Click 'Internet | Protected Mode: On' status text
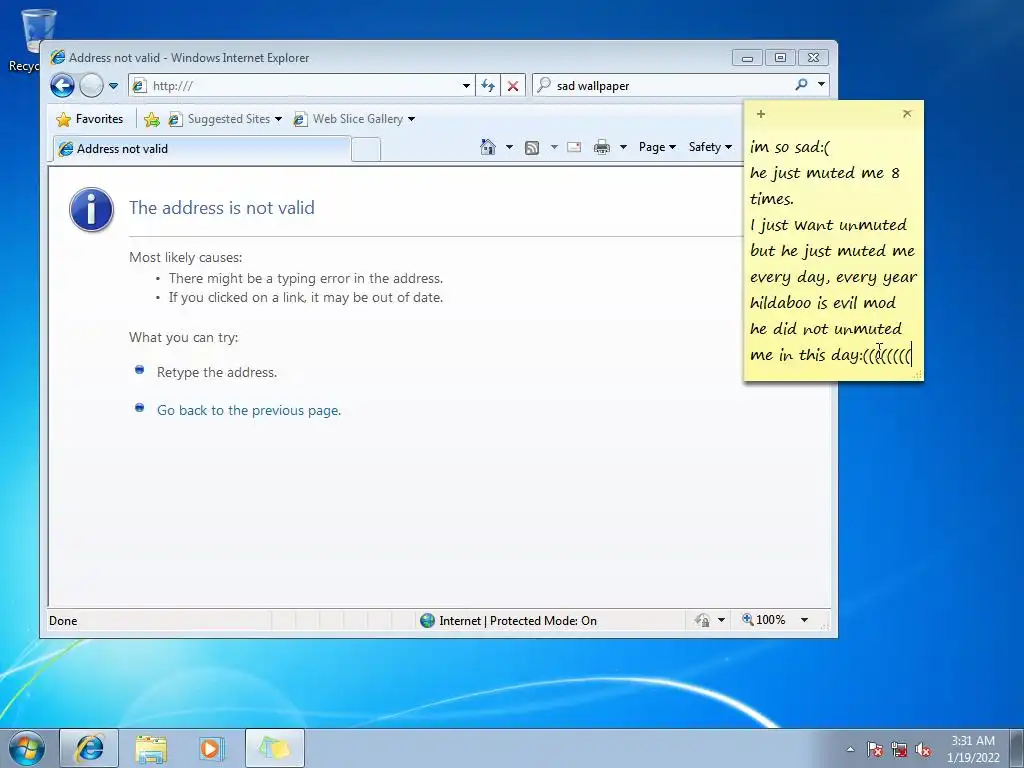1024x768 pixels. pos(518,620)
